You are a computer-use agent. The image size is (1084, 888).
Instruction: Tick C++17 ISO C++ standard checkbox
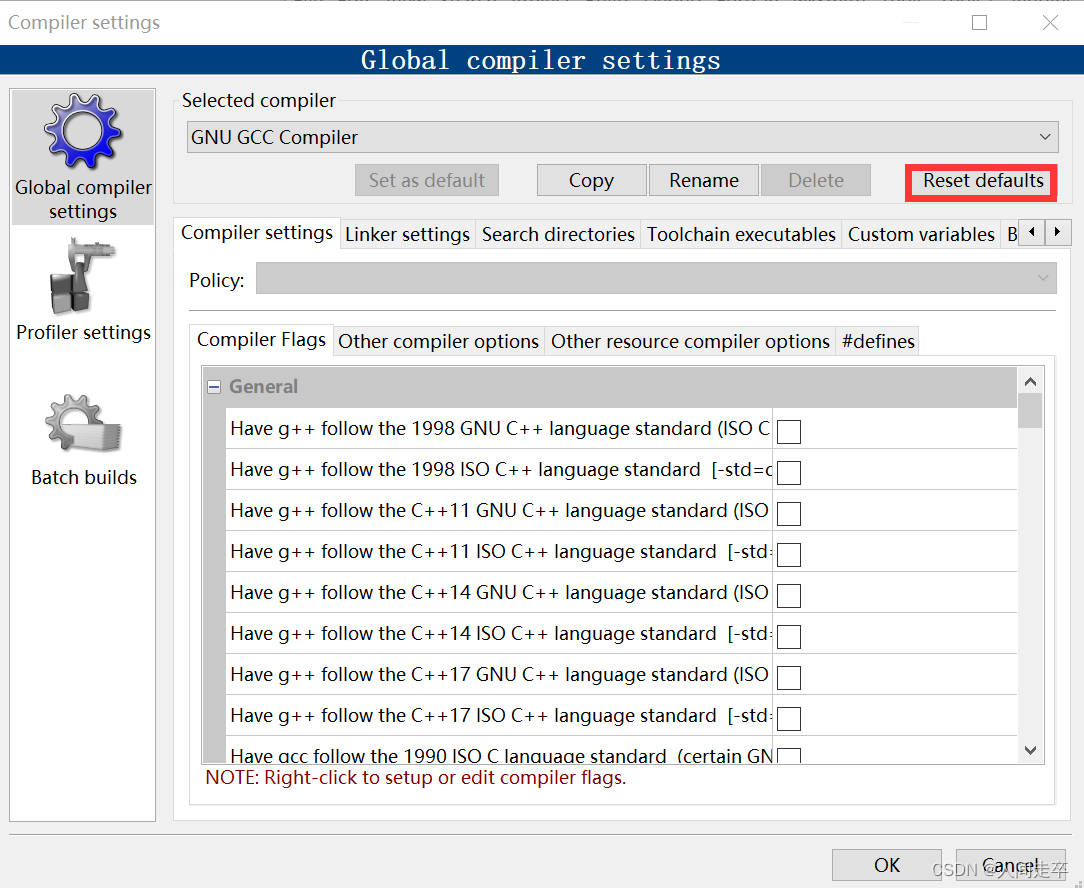[x=789, y=719]
